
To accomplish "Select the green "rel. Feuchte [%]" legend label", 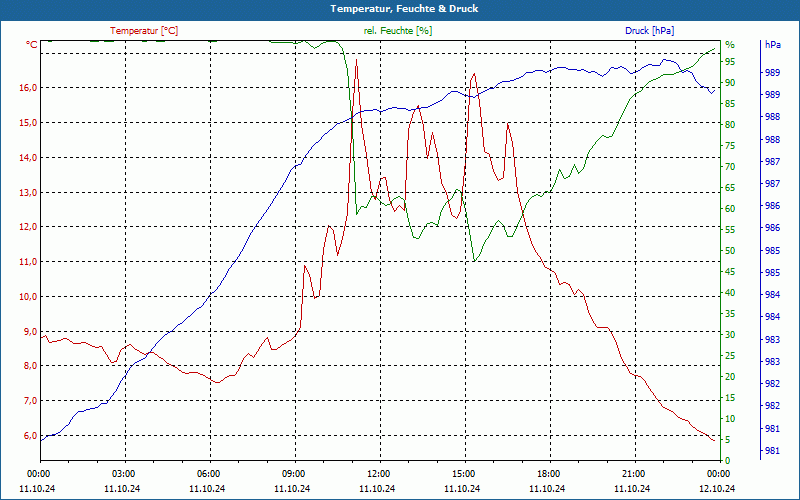I will tap(398, 31).
